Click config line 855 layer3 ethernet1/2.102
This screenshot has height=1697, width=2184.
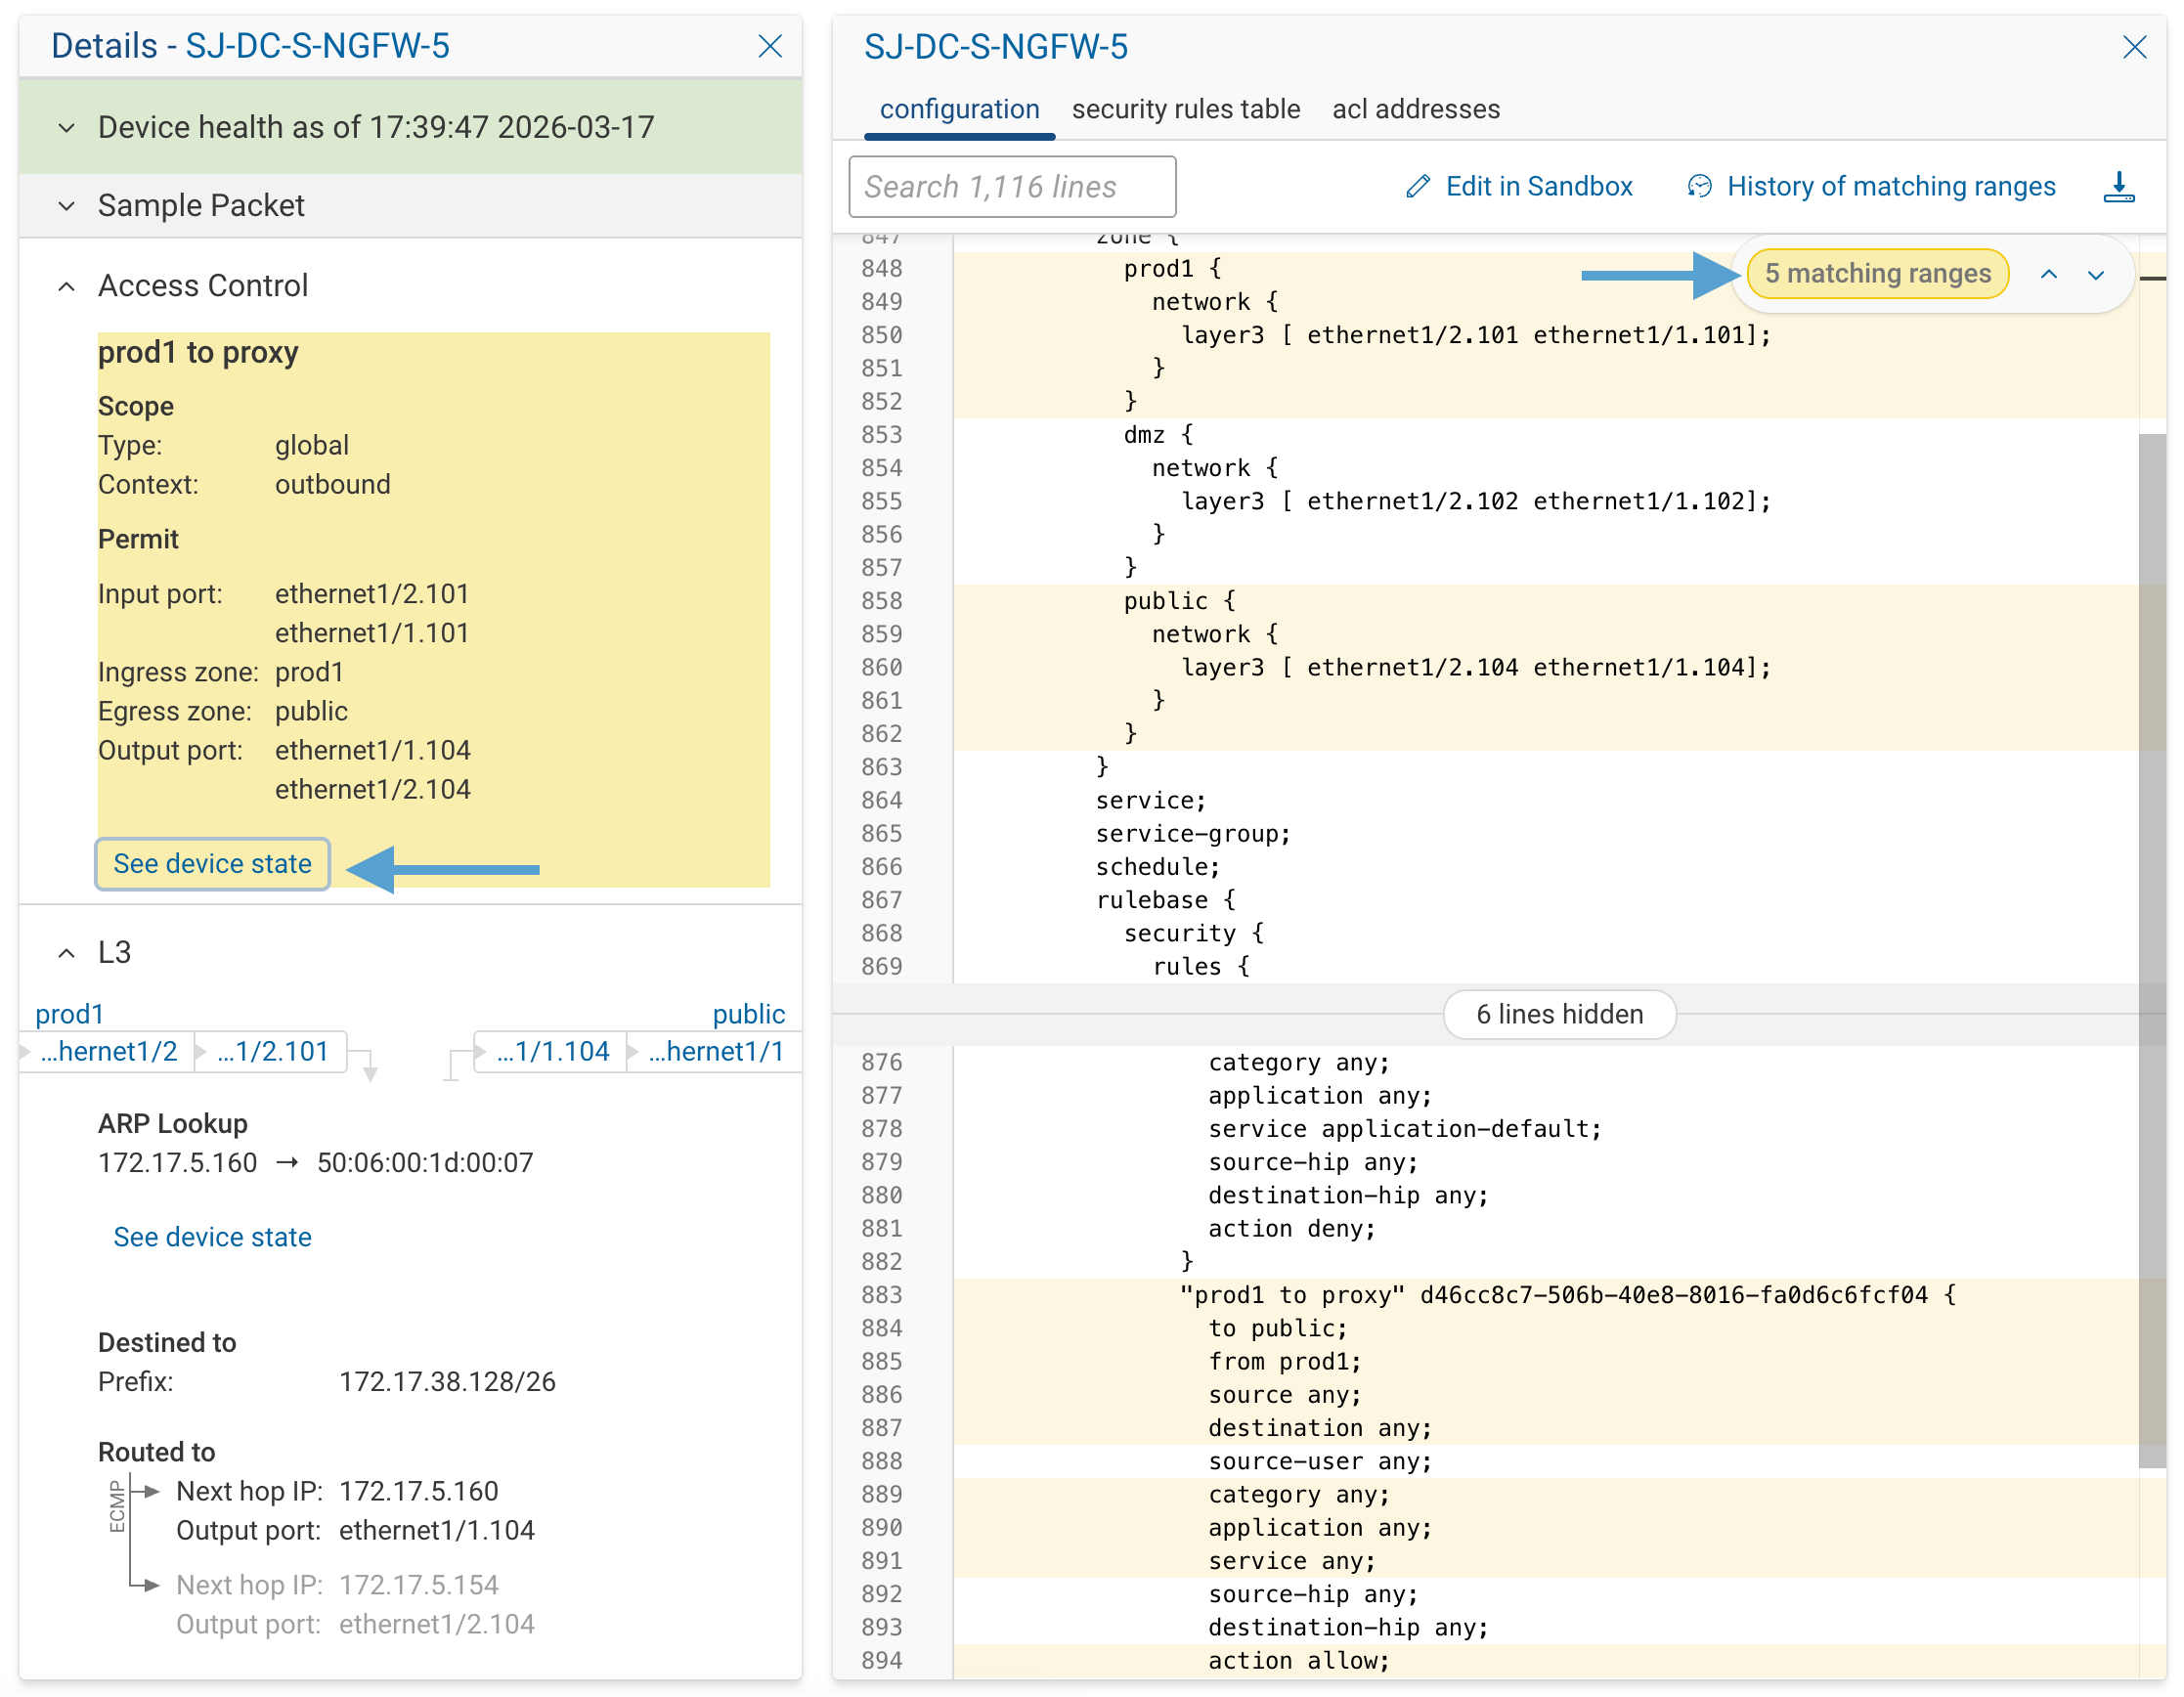(1475, 501)
